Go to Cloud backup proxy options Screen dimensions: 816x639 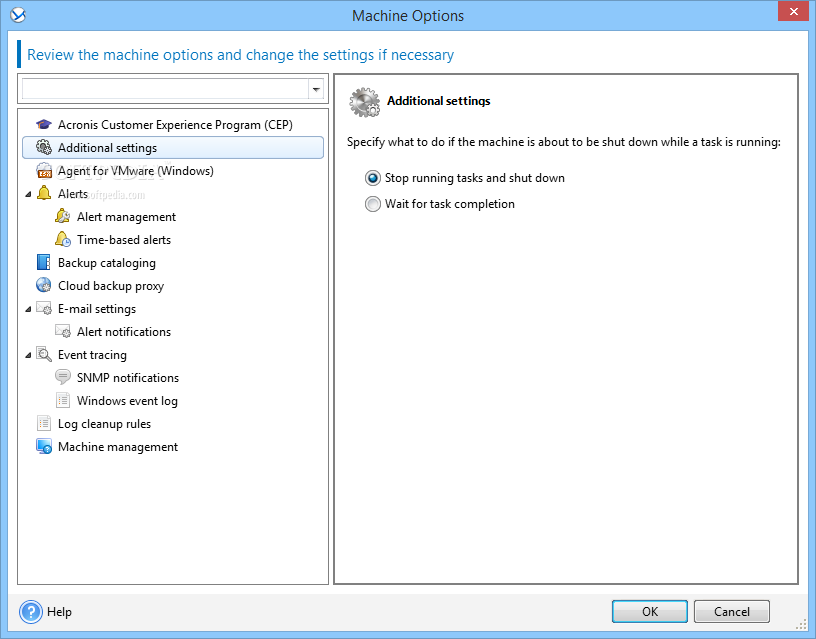[111, 286]
